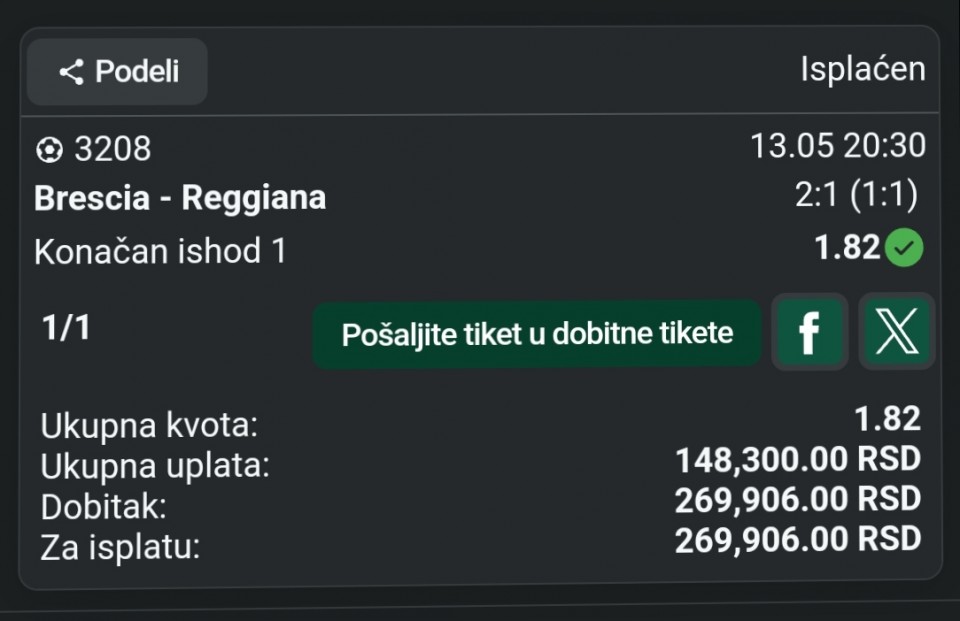Viewport: 960px width, 621px height.
Task: Click the final score 2:1 (1:1)
Action: (857, 195)
